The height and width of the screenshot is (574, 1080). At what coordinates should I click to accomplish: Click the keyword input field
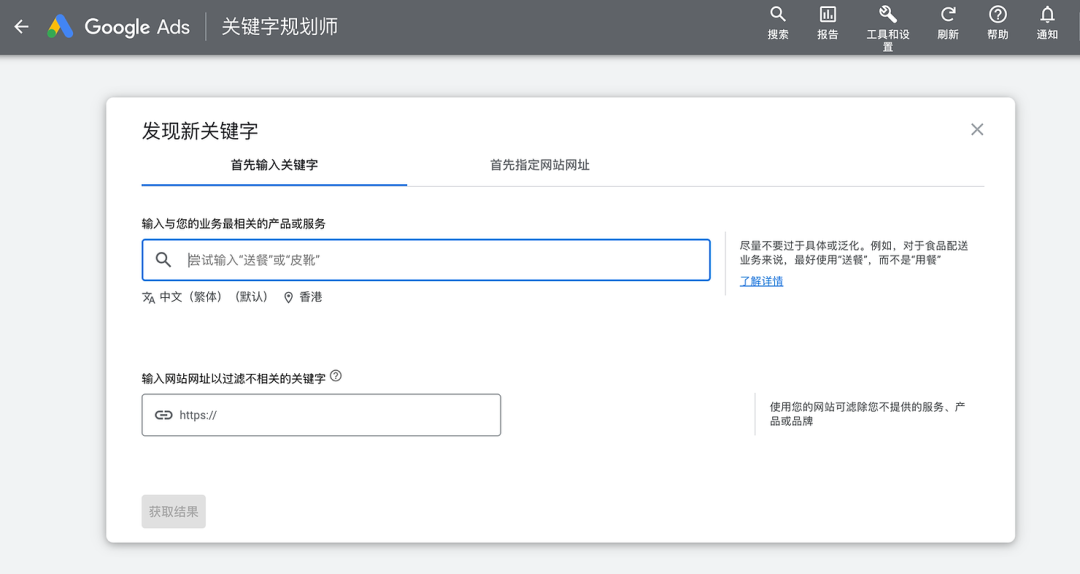tap(426, 260)
